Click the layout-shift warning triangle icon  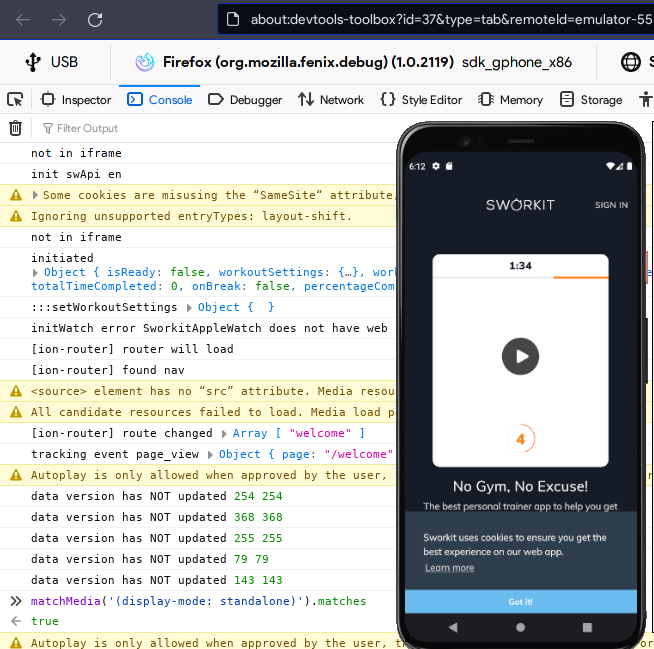(16, 216)
